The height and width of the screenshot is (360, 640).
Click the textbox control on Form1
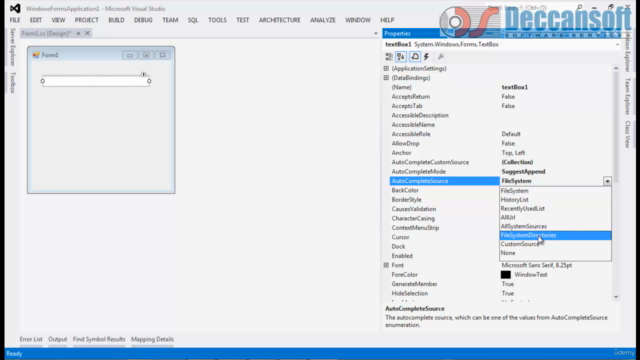coord(96,81)
